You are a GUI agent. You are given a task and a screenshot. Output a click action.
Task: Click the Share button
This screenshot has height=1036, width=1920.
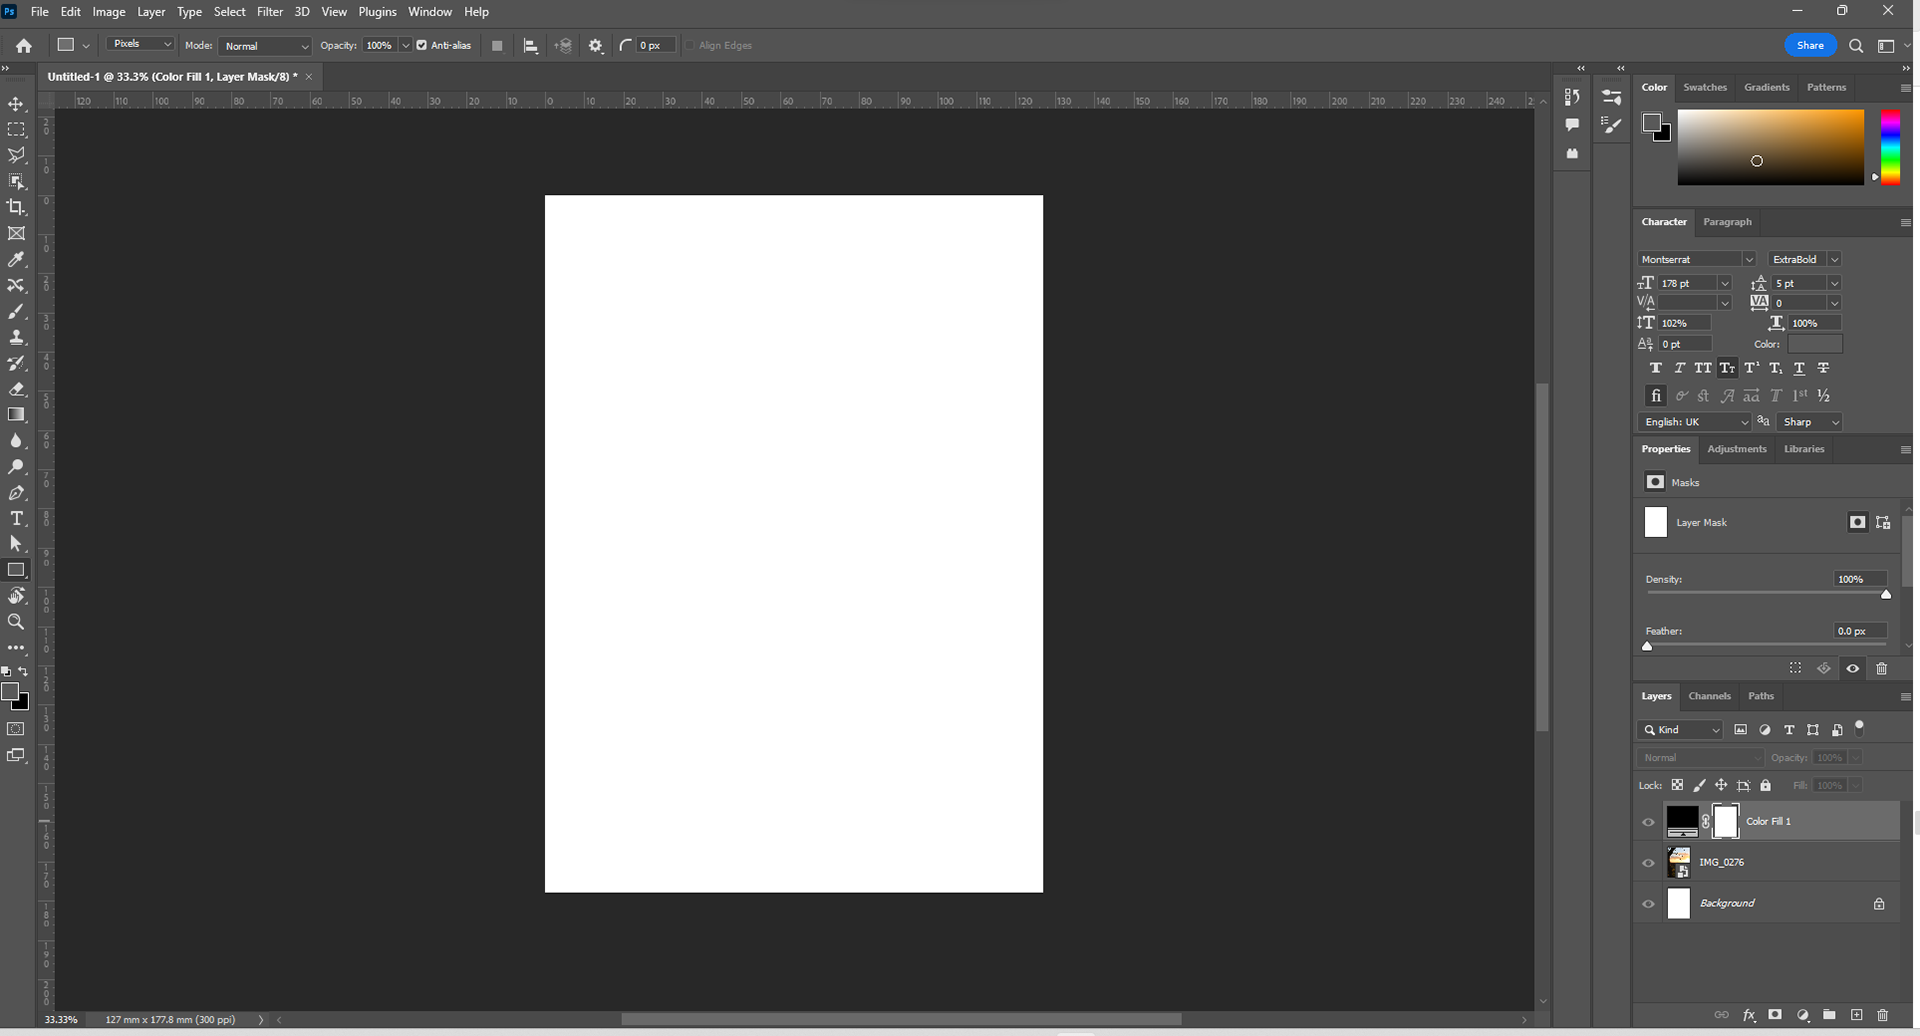pos(1810,45)
